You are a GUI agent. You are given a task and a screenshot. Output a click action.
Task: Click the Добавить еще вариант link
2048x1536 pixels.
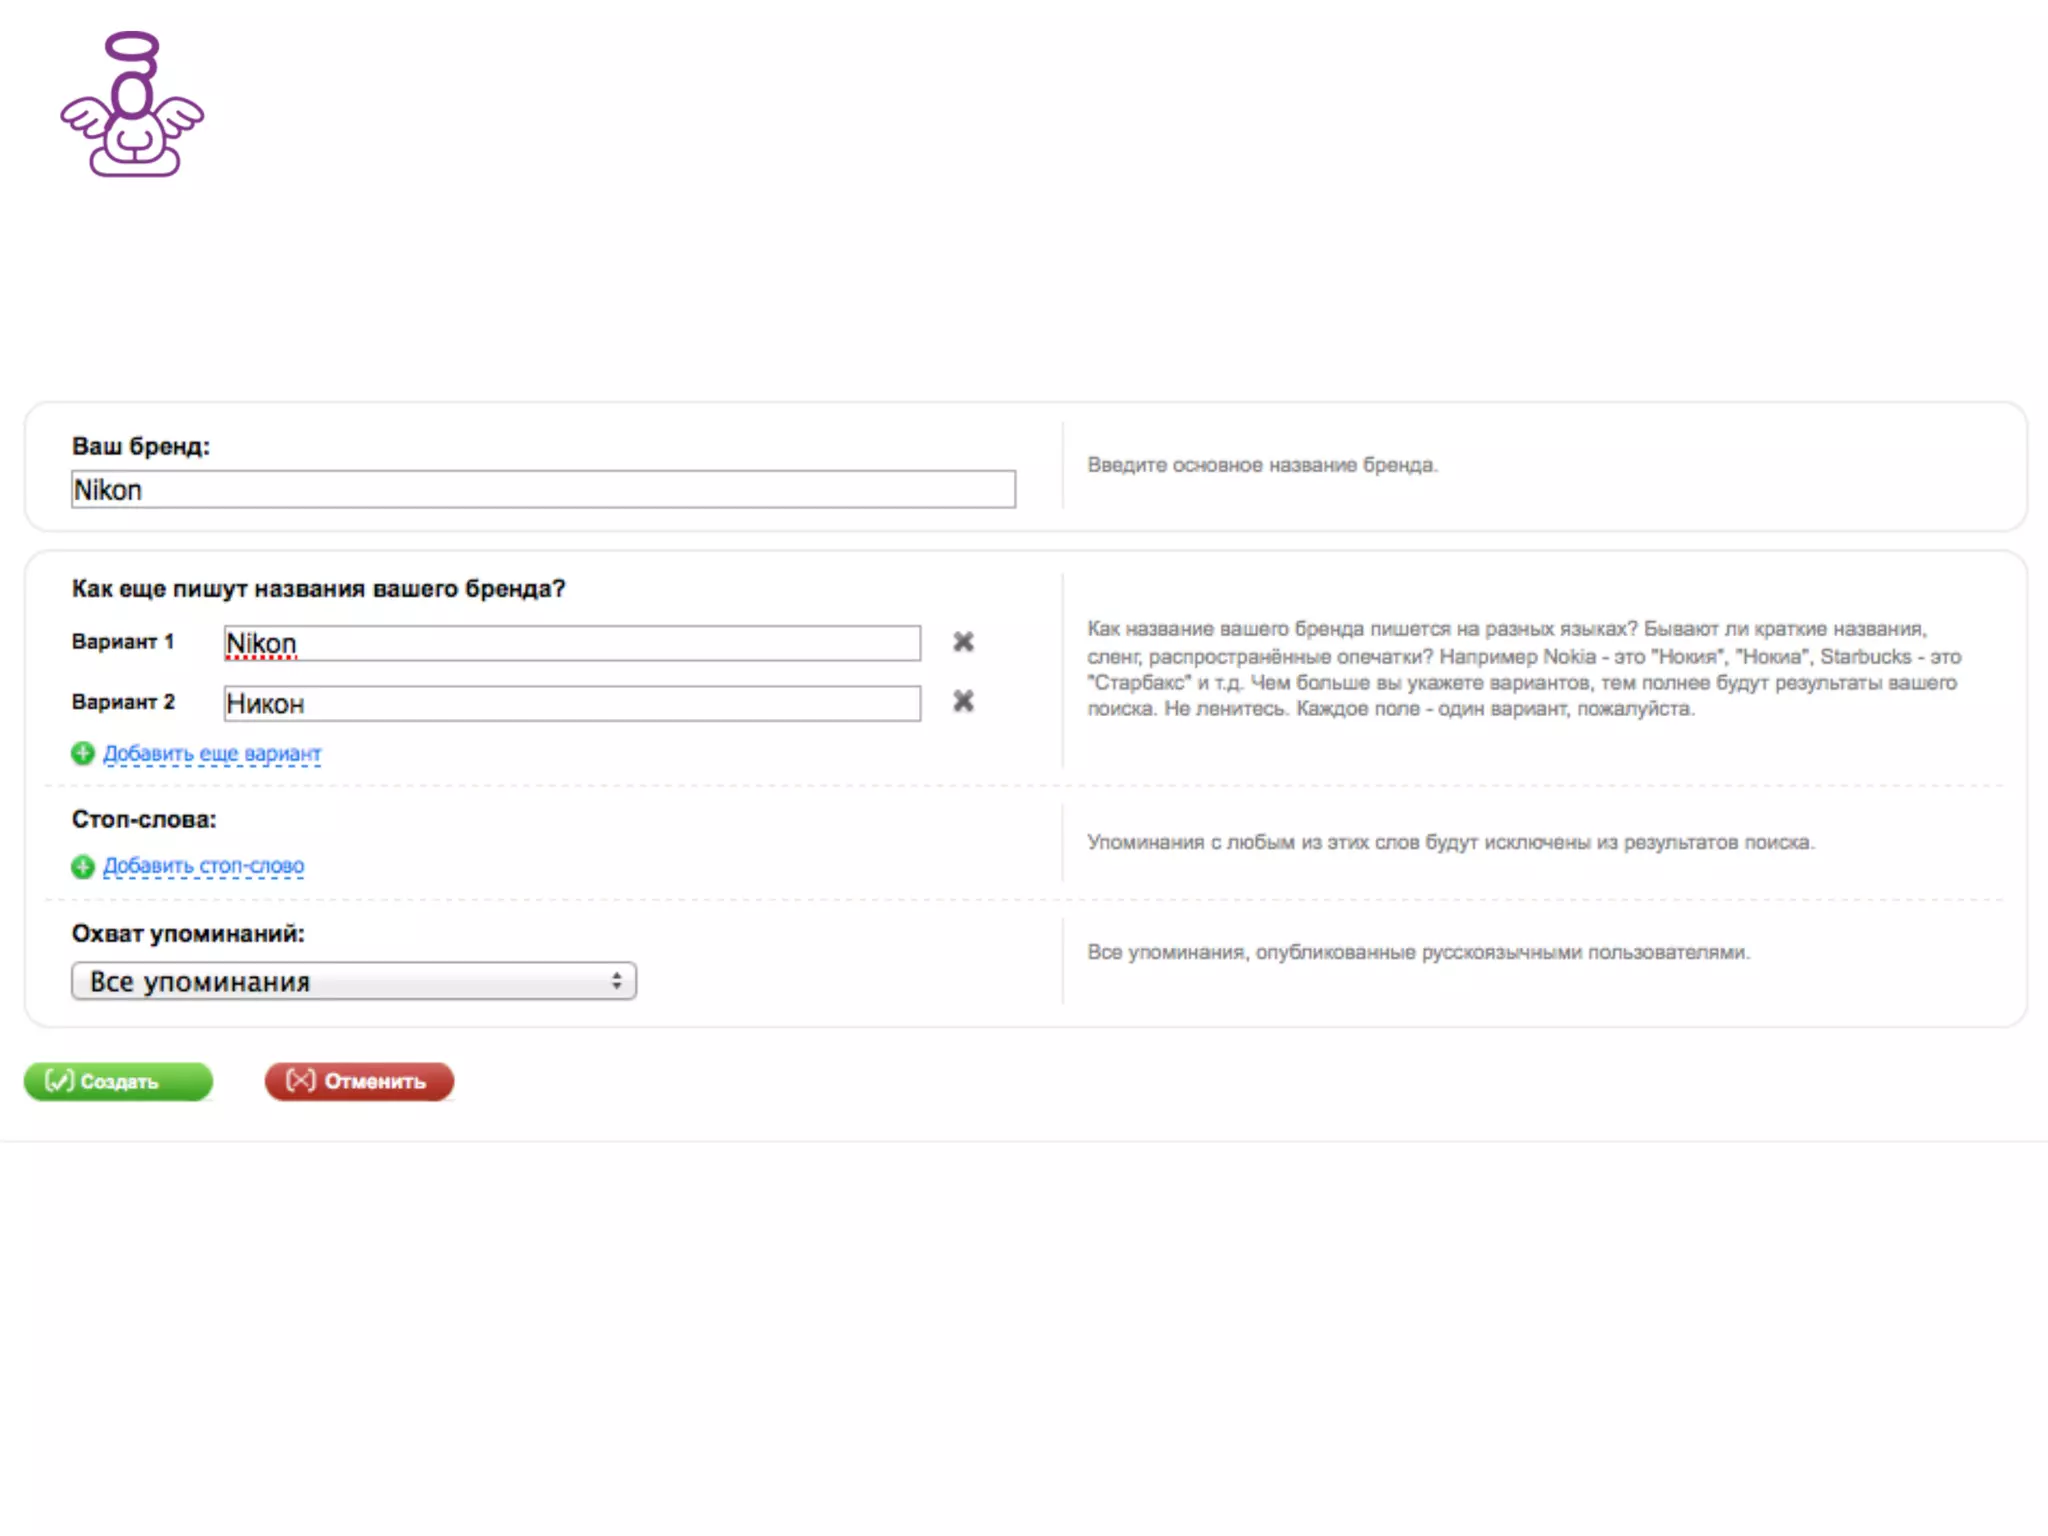click(x=212, y=754)
